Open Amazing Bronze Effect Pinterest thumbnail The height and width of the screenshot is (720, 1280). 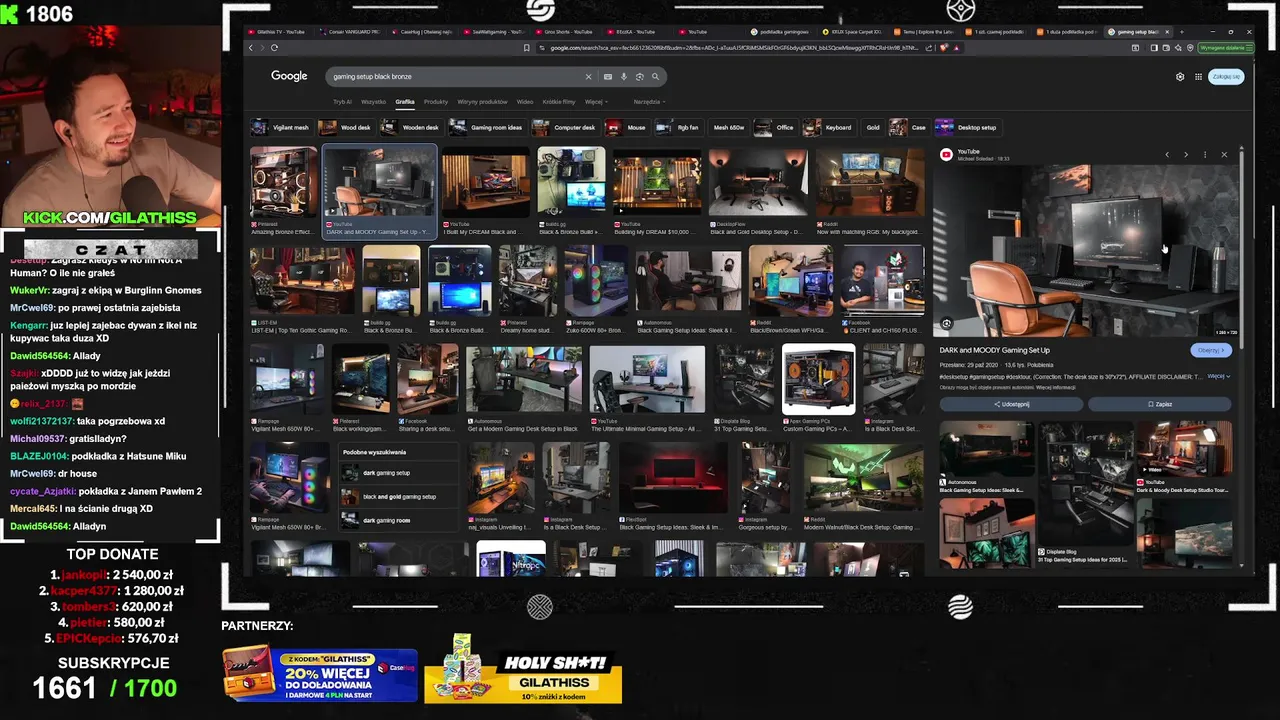pyautogui.click(x=284, y=182)
